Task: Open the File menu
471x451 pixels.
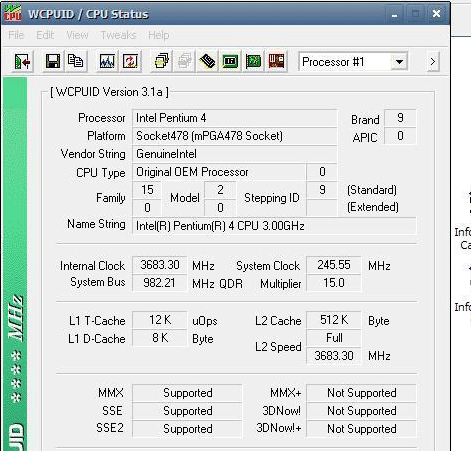Action: [16, 35]
